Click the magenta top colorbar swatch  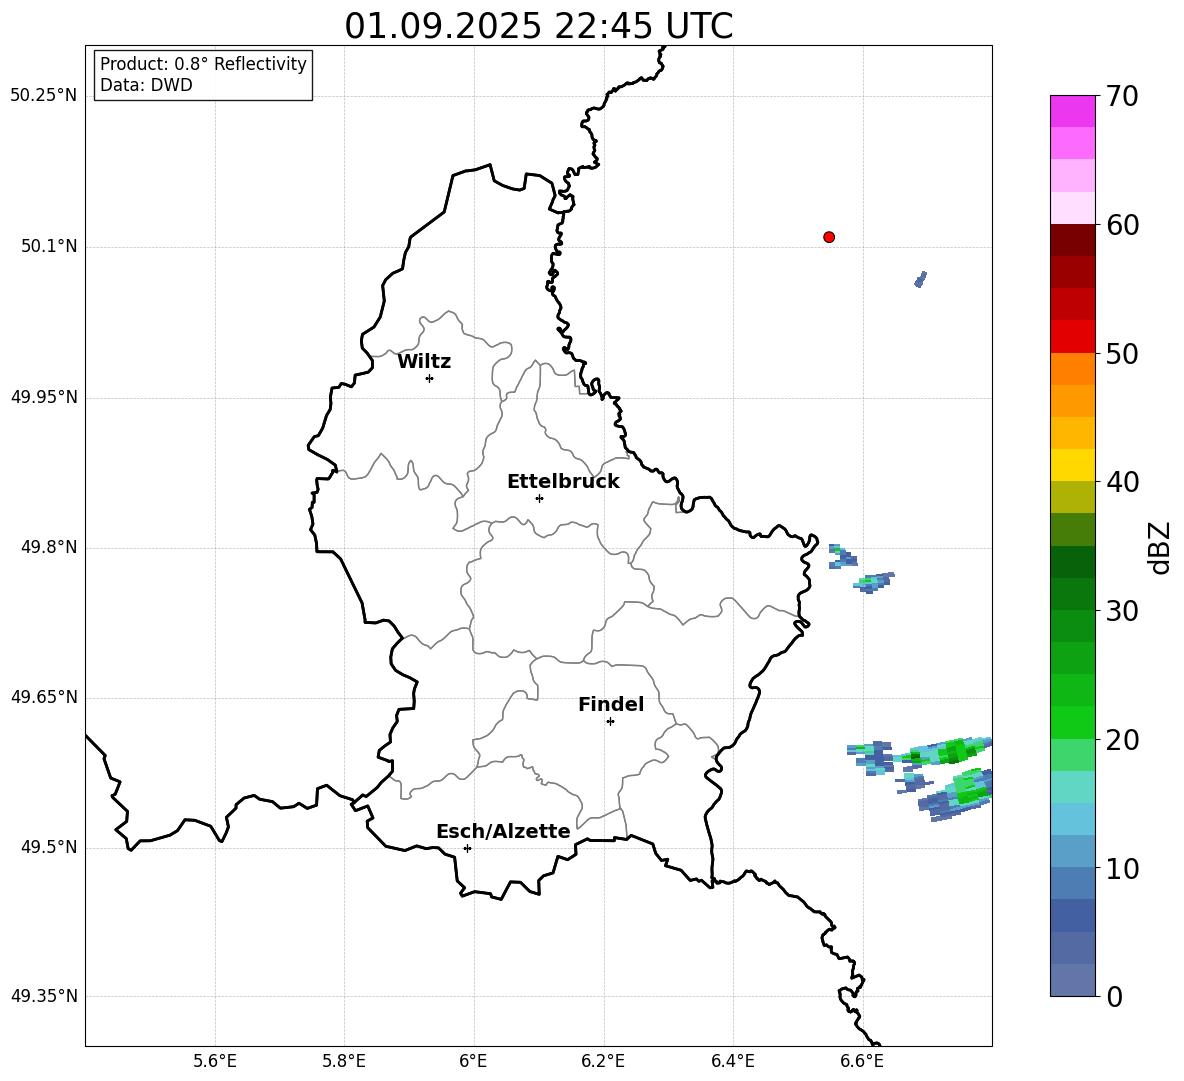[1072, 111]
